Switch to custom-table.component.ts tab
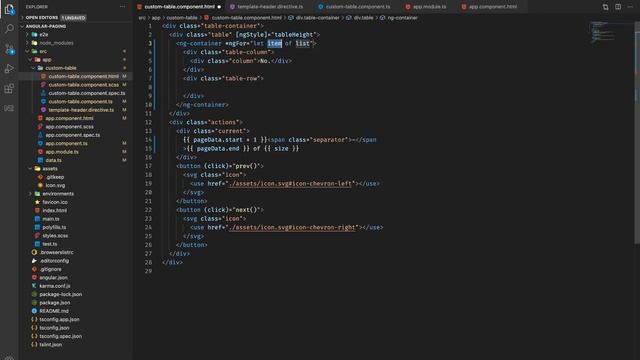The image size is (640, 360). pyautogui.click(x=358, y=7)
